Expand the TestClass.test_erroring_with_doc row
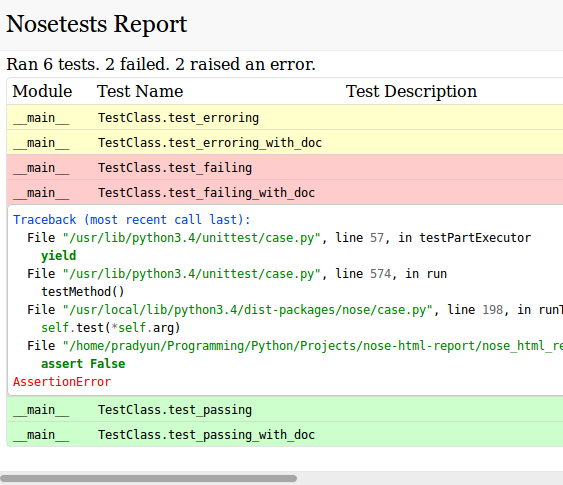 [285, 143]
